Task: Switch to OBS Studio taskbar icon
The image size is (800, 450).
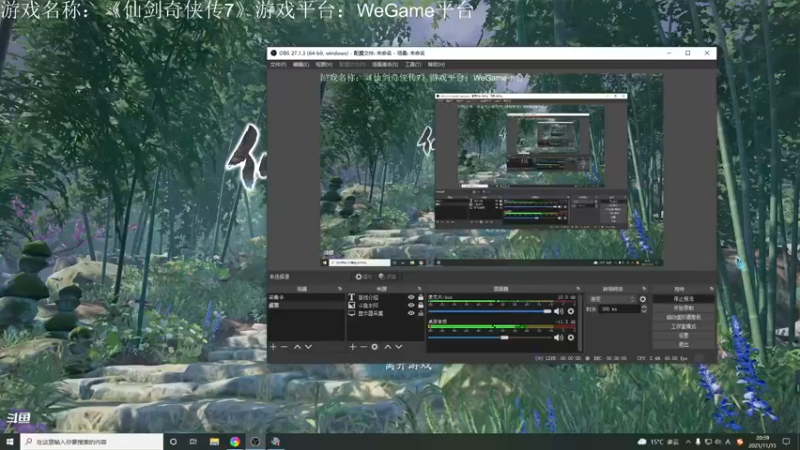Action: pos(255,441)
